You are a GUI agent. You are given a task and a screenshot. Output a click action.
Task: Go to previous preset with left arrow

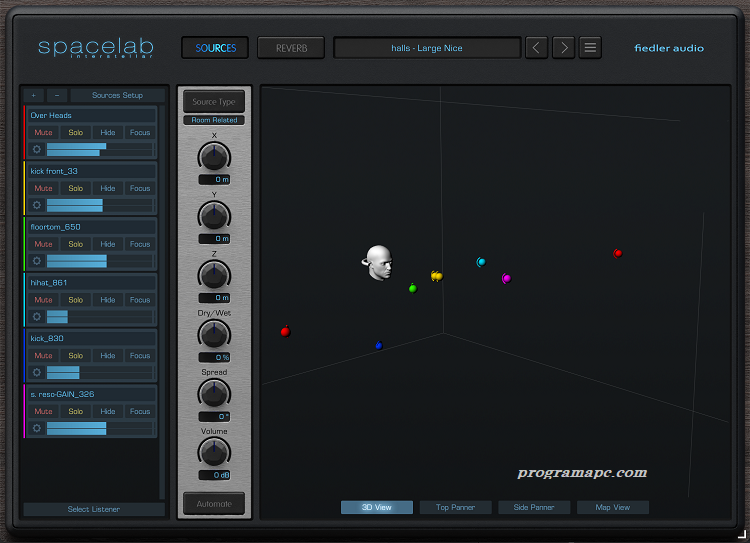pos(536,48)
